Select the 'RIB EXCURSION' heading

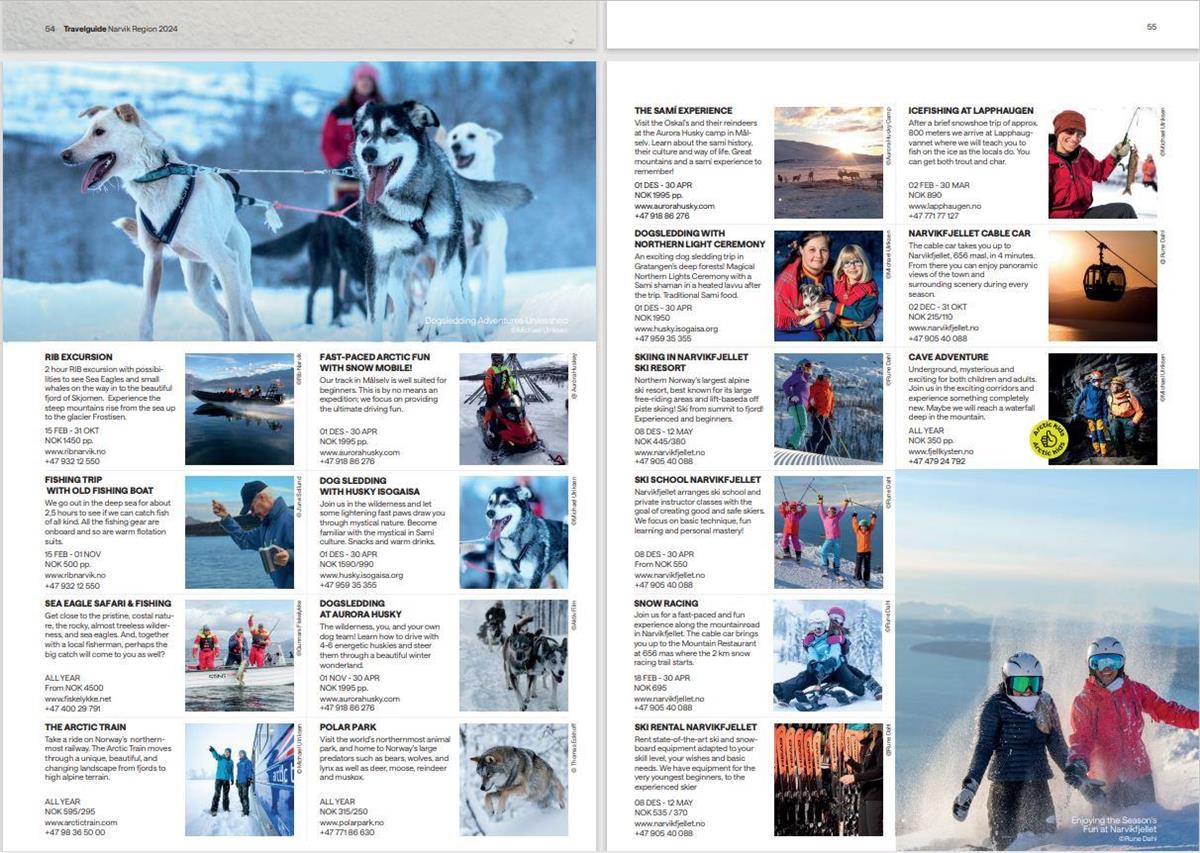[x=79, y=357]
